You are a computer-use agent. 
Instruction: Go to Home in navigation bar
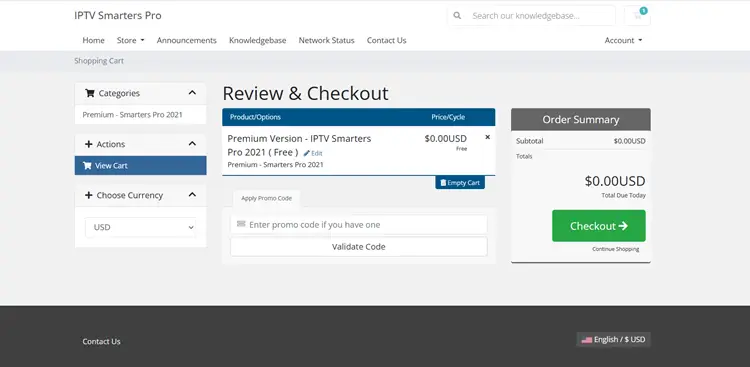93,40
